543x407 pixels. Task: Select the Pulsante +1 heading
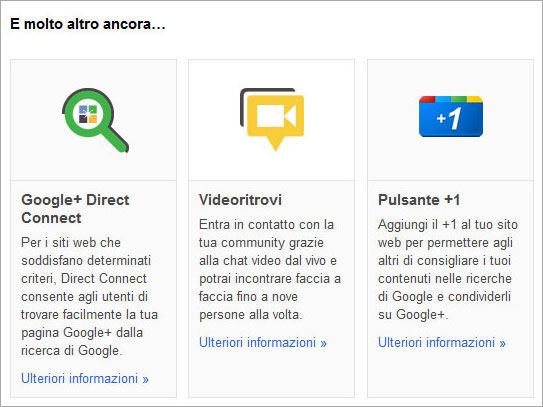[419, 200]
